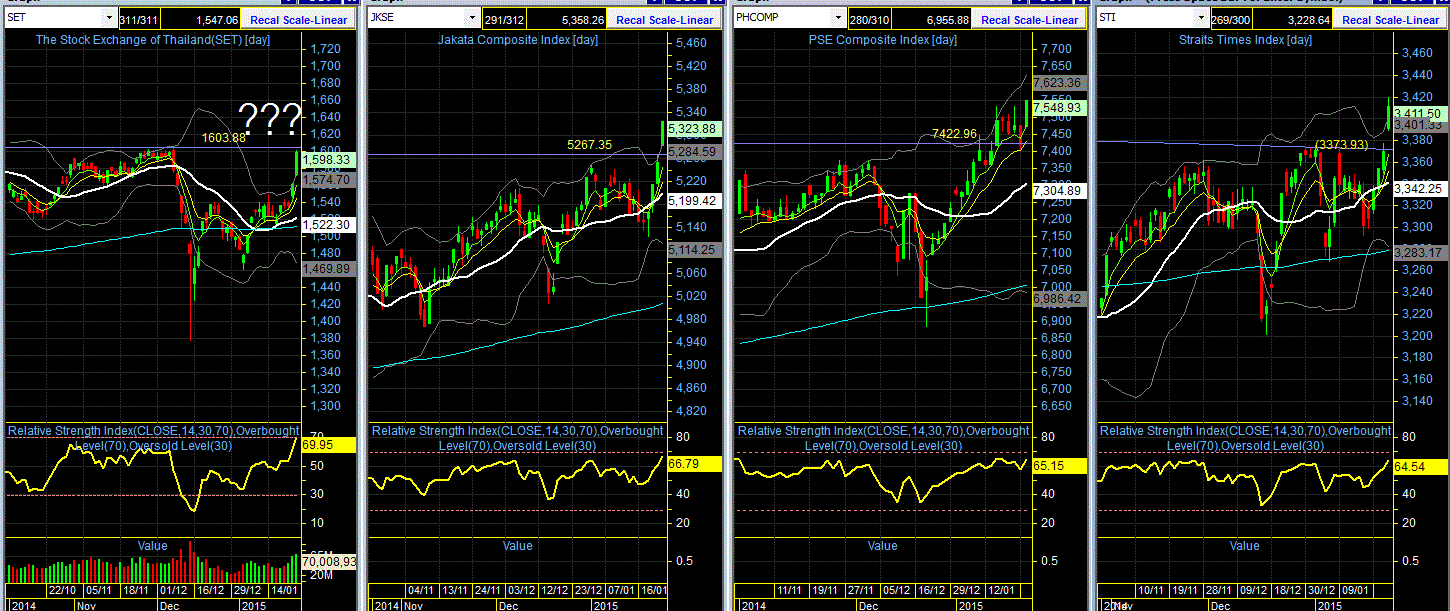Click Recal Scale-Linear in the STI chart
This screenshot has height=611, width=1450.
click(1391, 19)
